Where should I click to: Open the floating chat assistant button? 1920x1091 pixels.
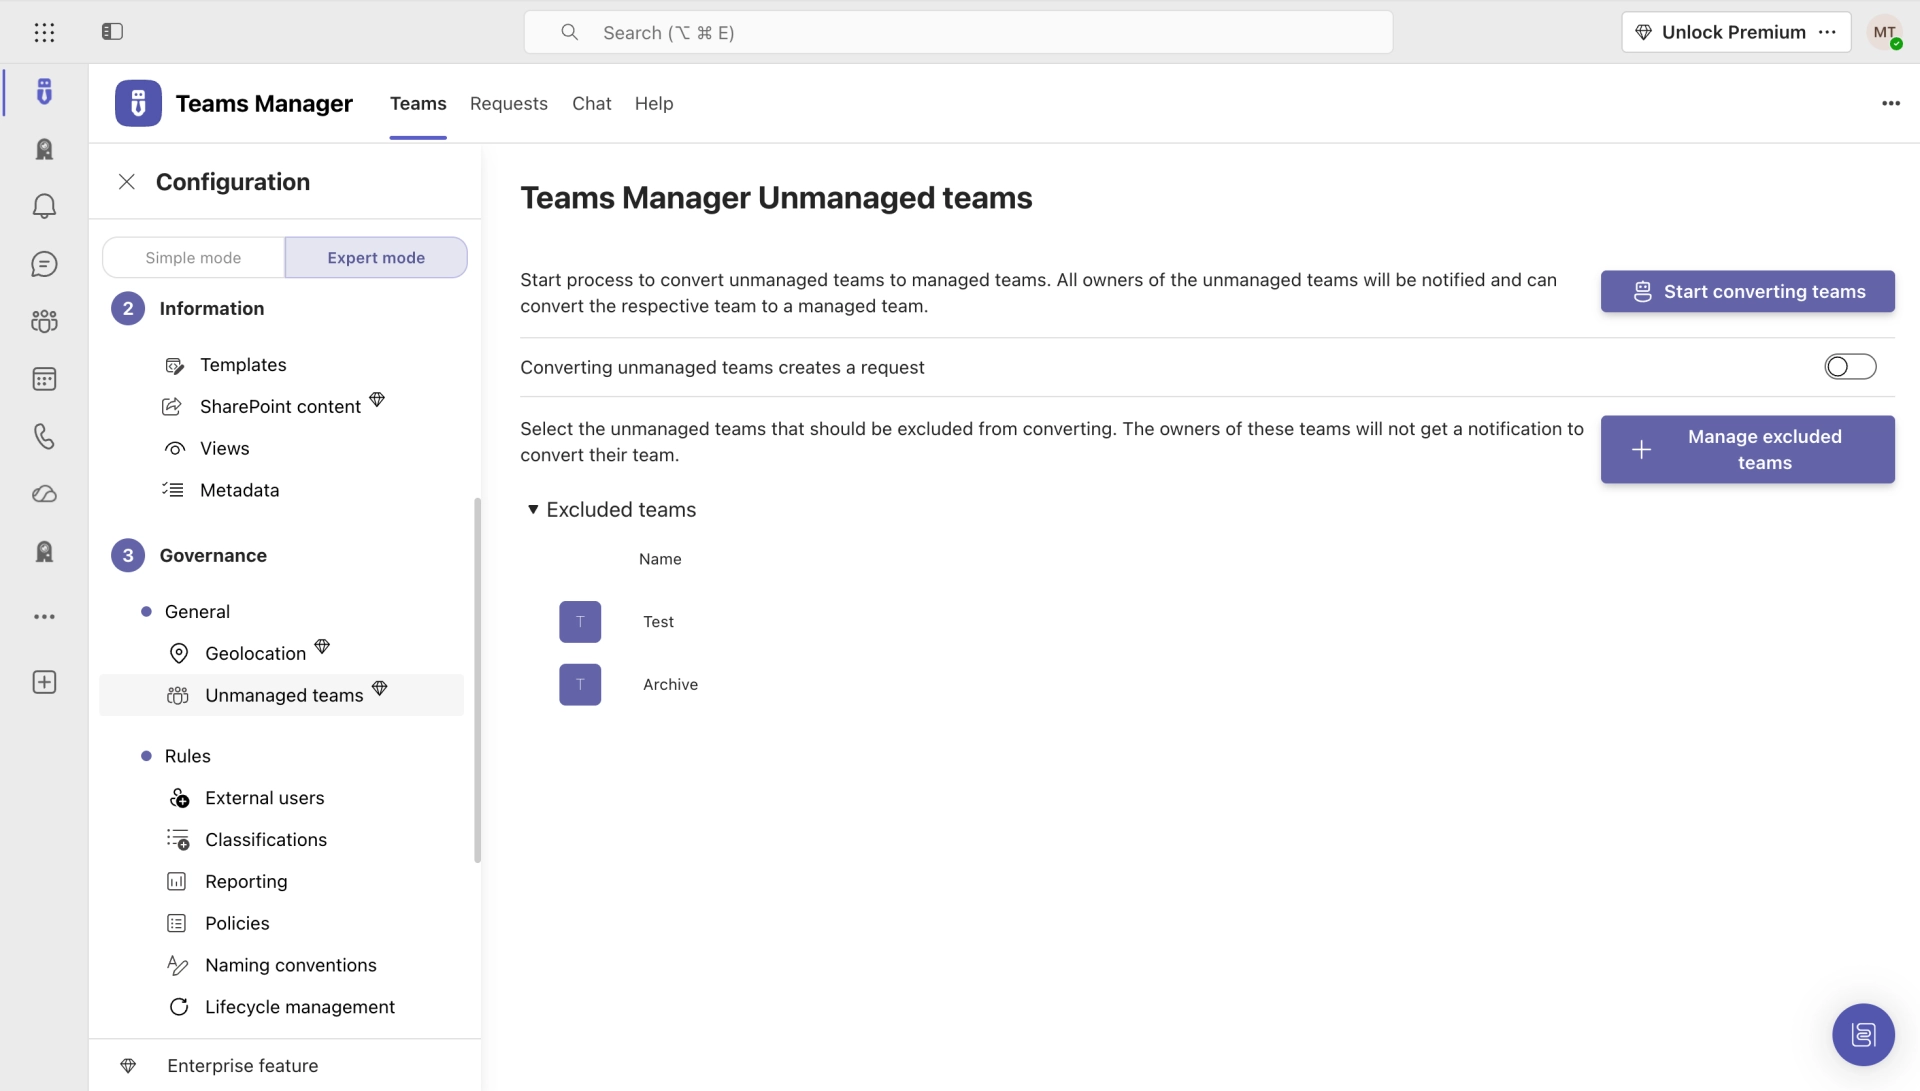pyautogui.click(x=1863, y=1034)
